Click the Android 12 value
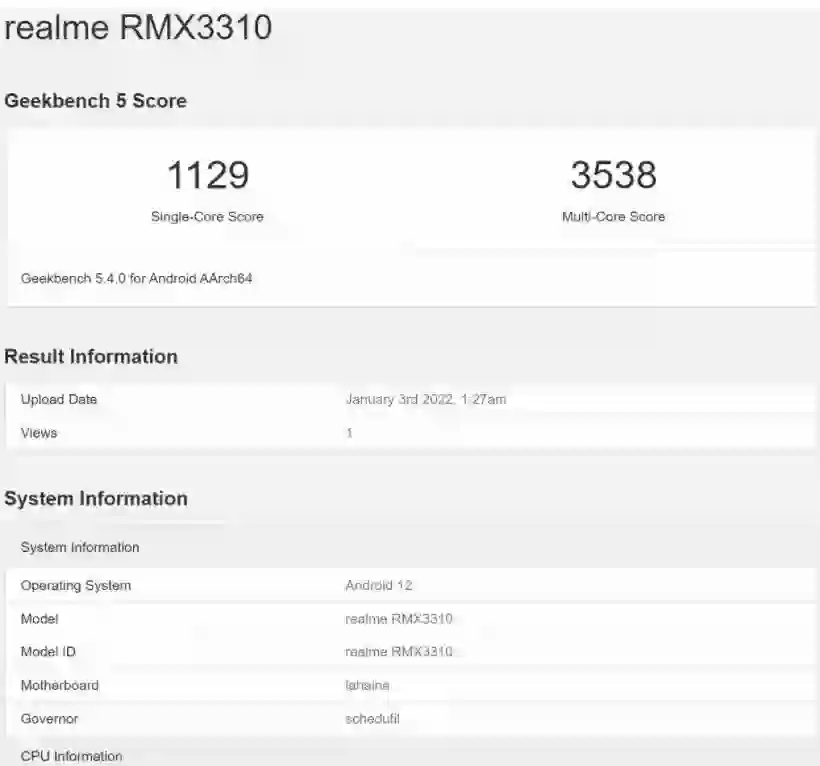This screenshot has width=820, height=766. click(379, 585)
